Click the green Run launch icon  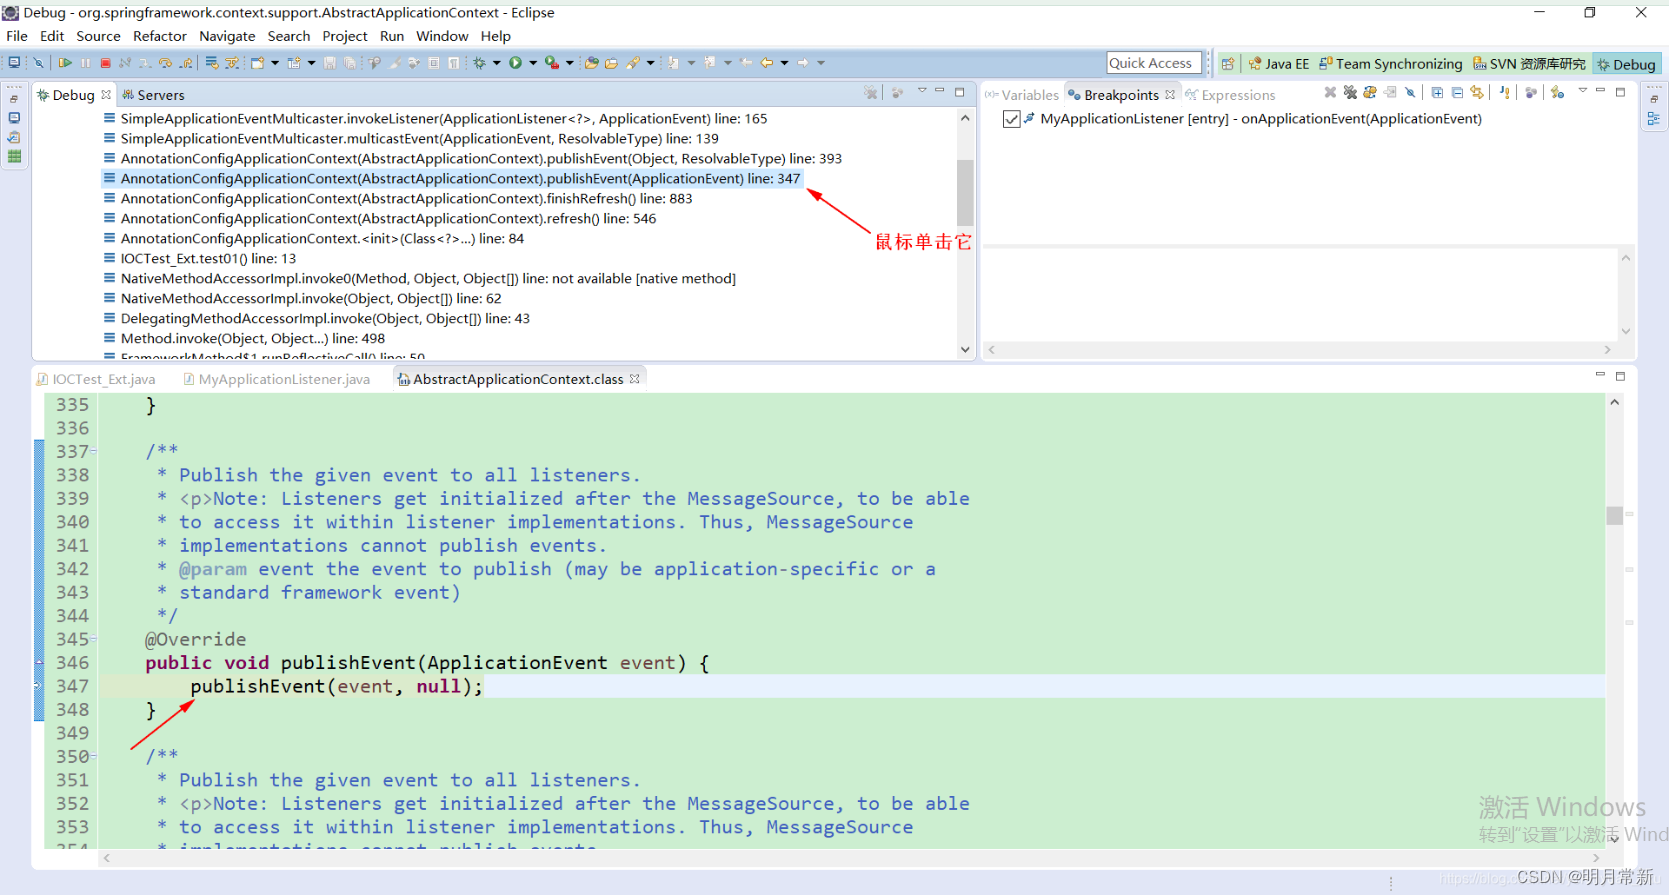(x=515, y=63)
